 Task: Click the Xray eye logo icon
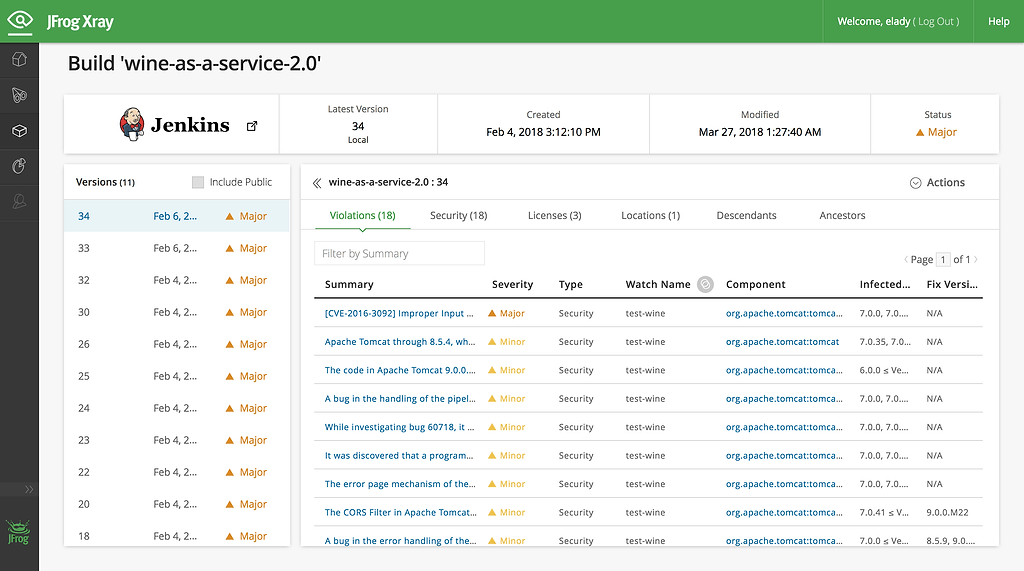(20, 21)
